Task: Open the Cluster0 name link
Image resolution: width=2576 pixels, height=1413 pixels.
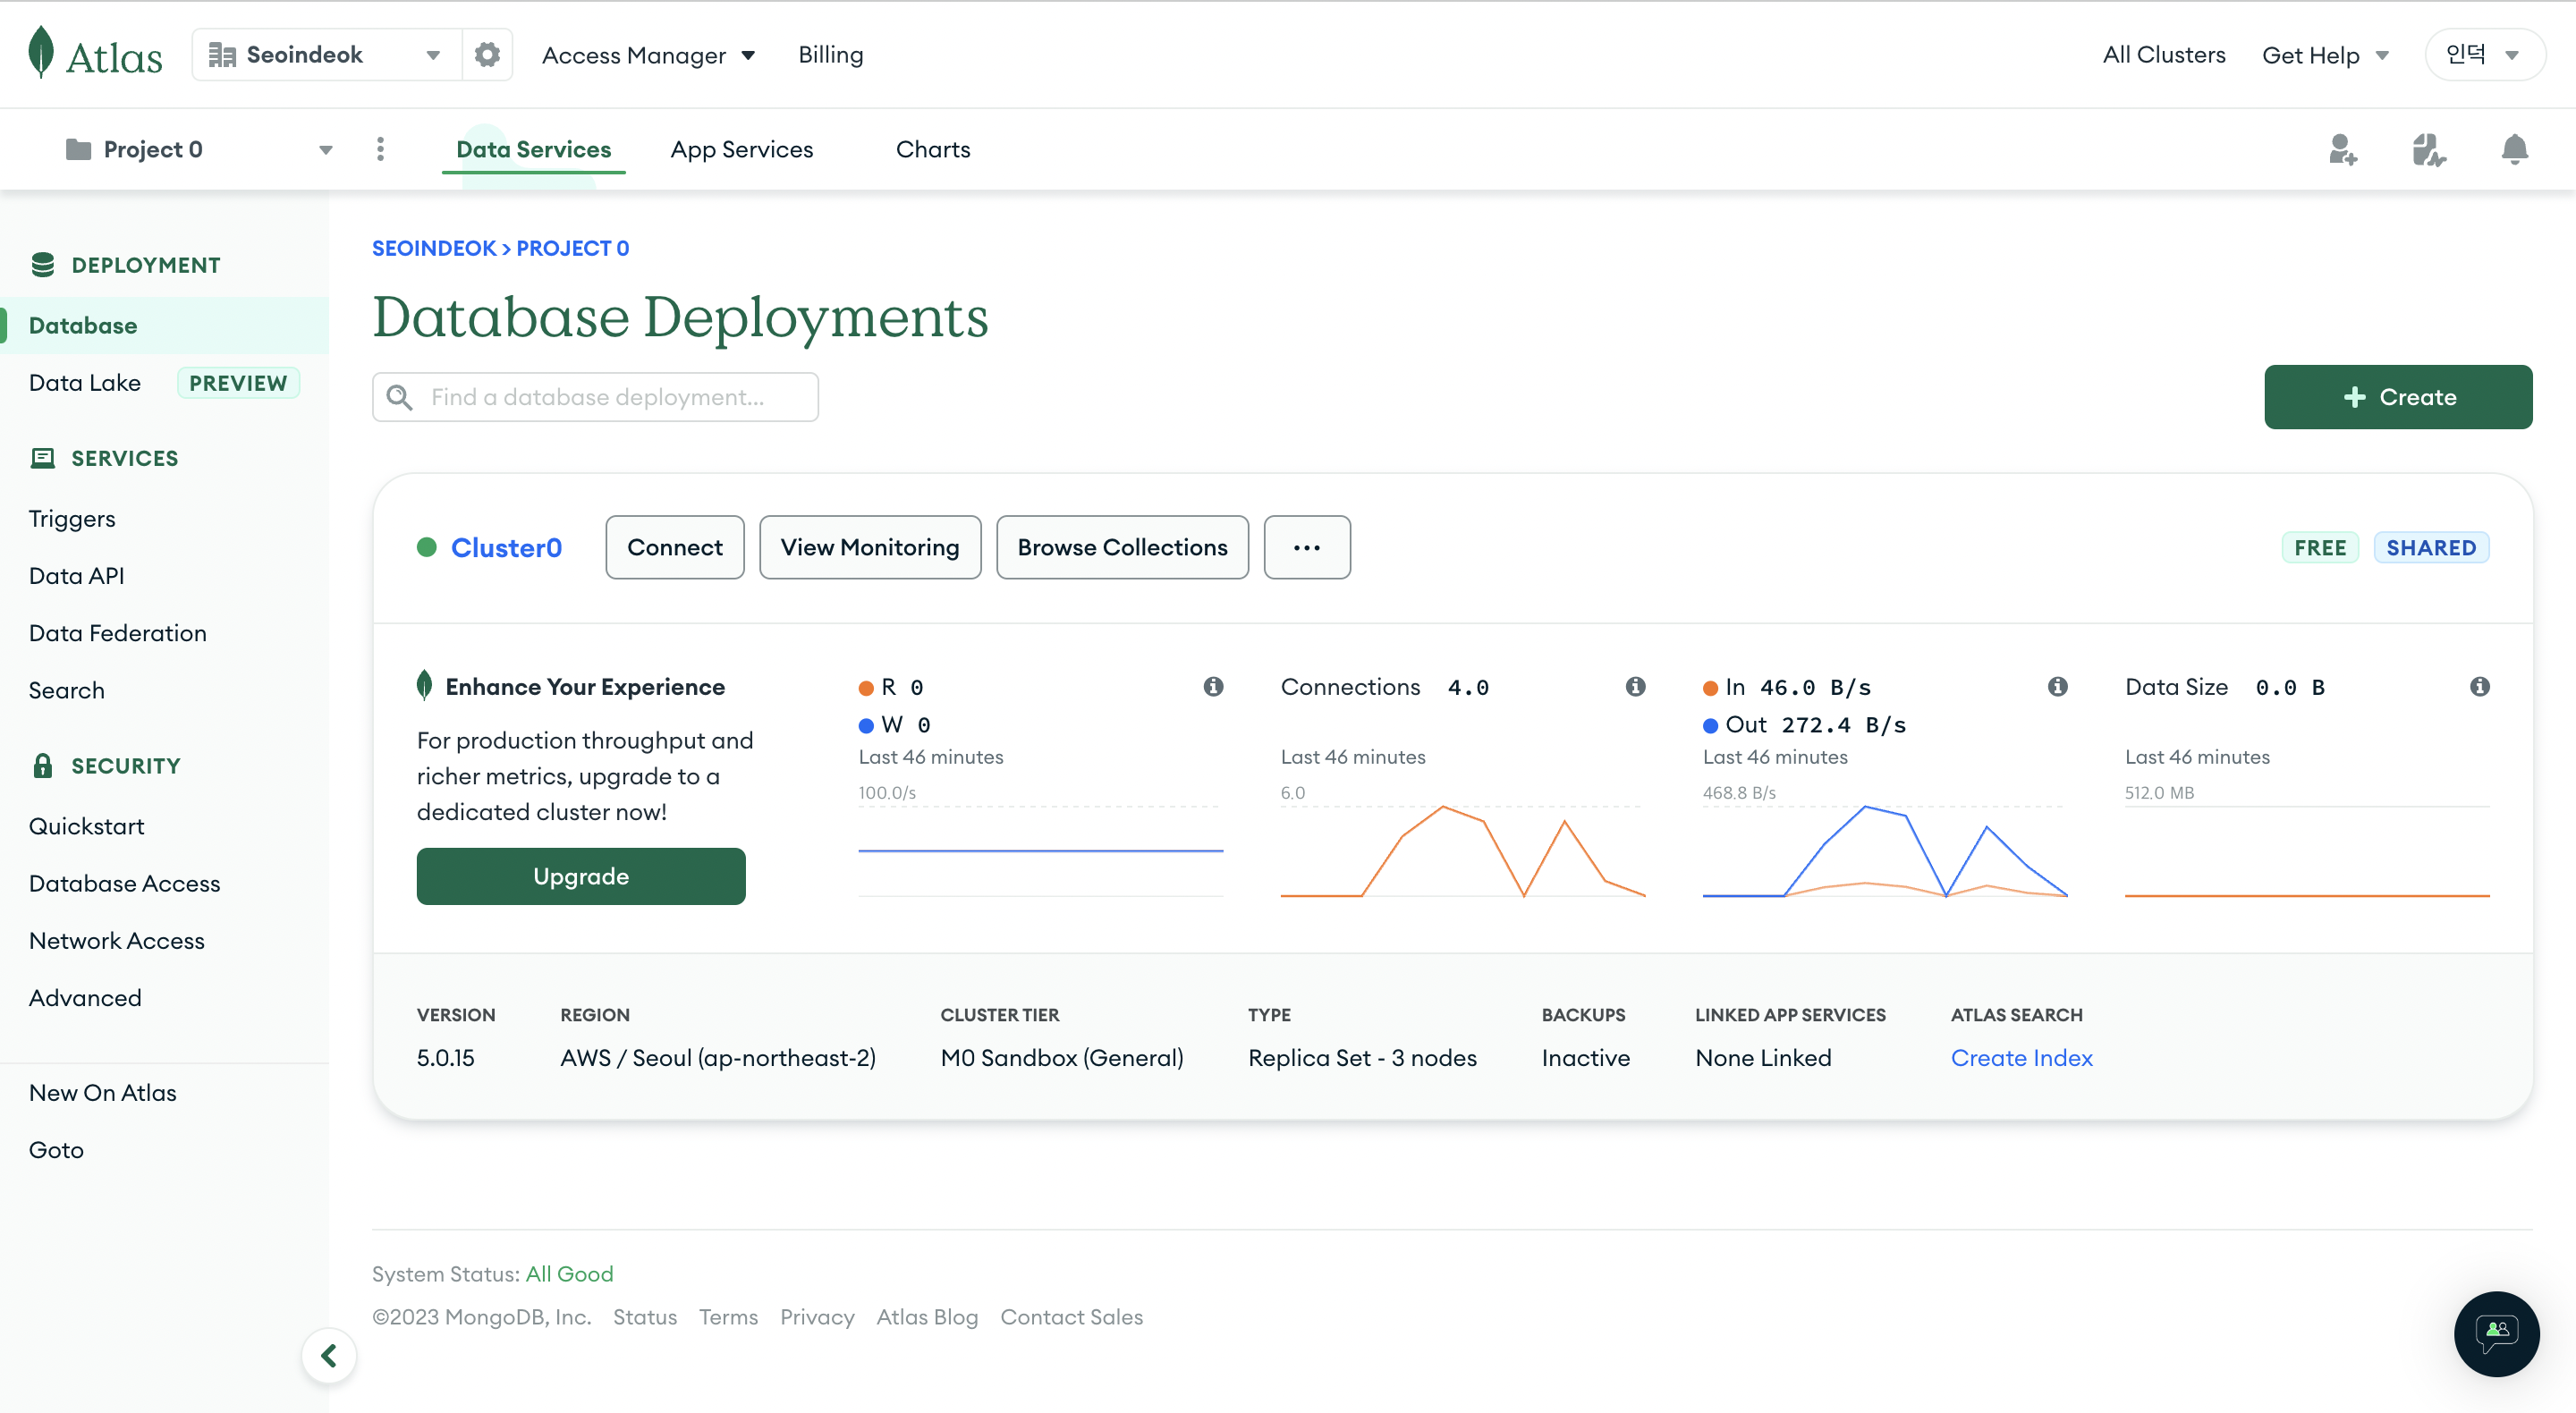Action: click(507, 547)
